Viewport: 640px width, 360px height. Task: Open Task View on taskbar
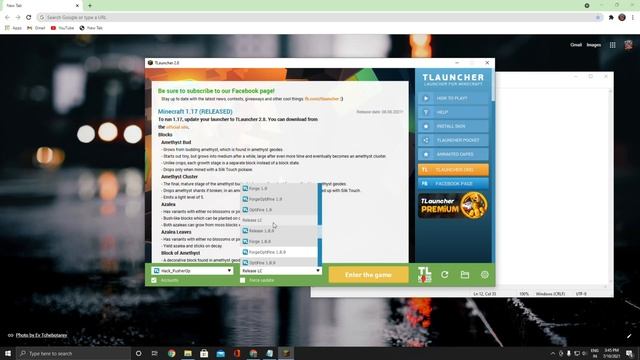click(x=155, y=353)
